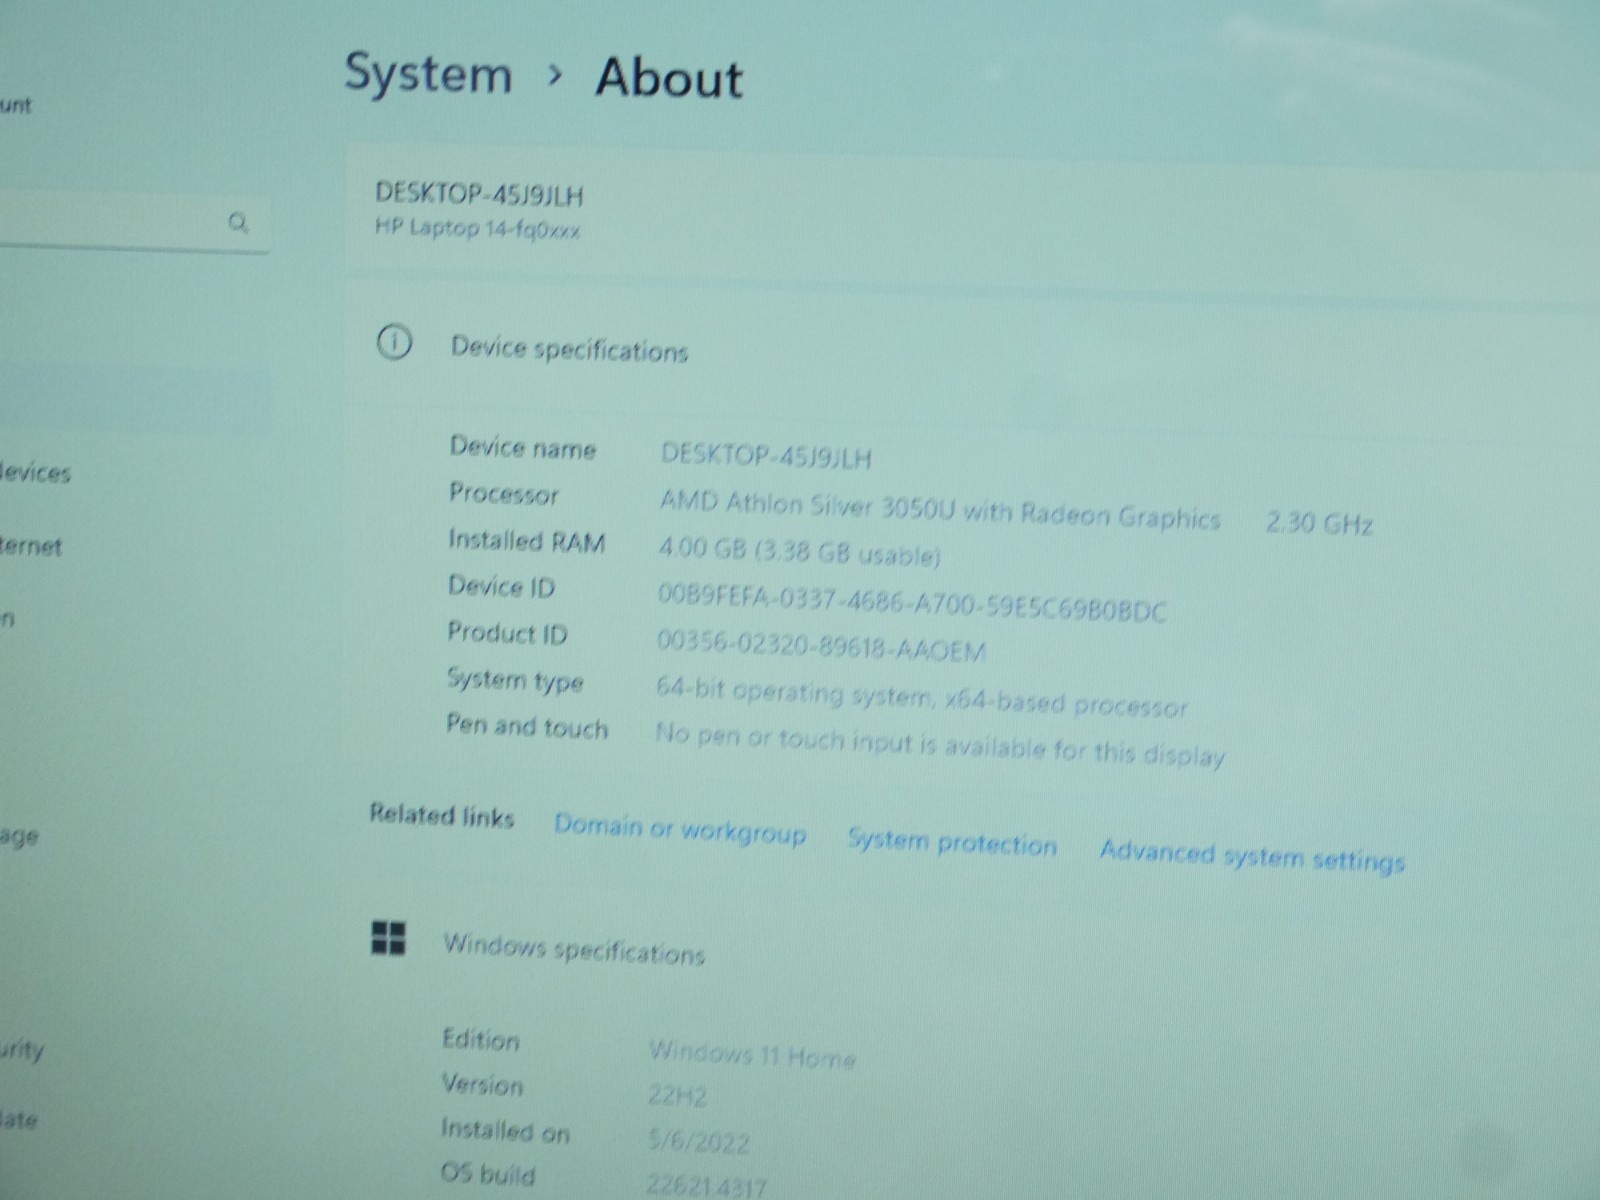The width and height of the screenshot is (1600, 1200).
Task: Click the Product ID label
Action: tap(507, 632)
